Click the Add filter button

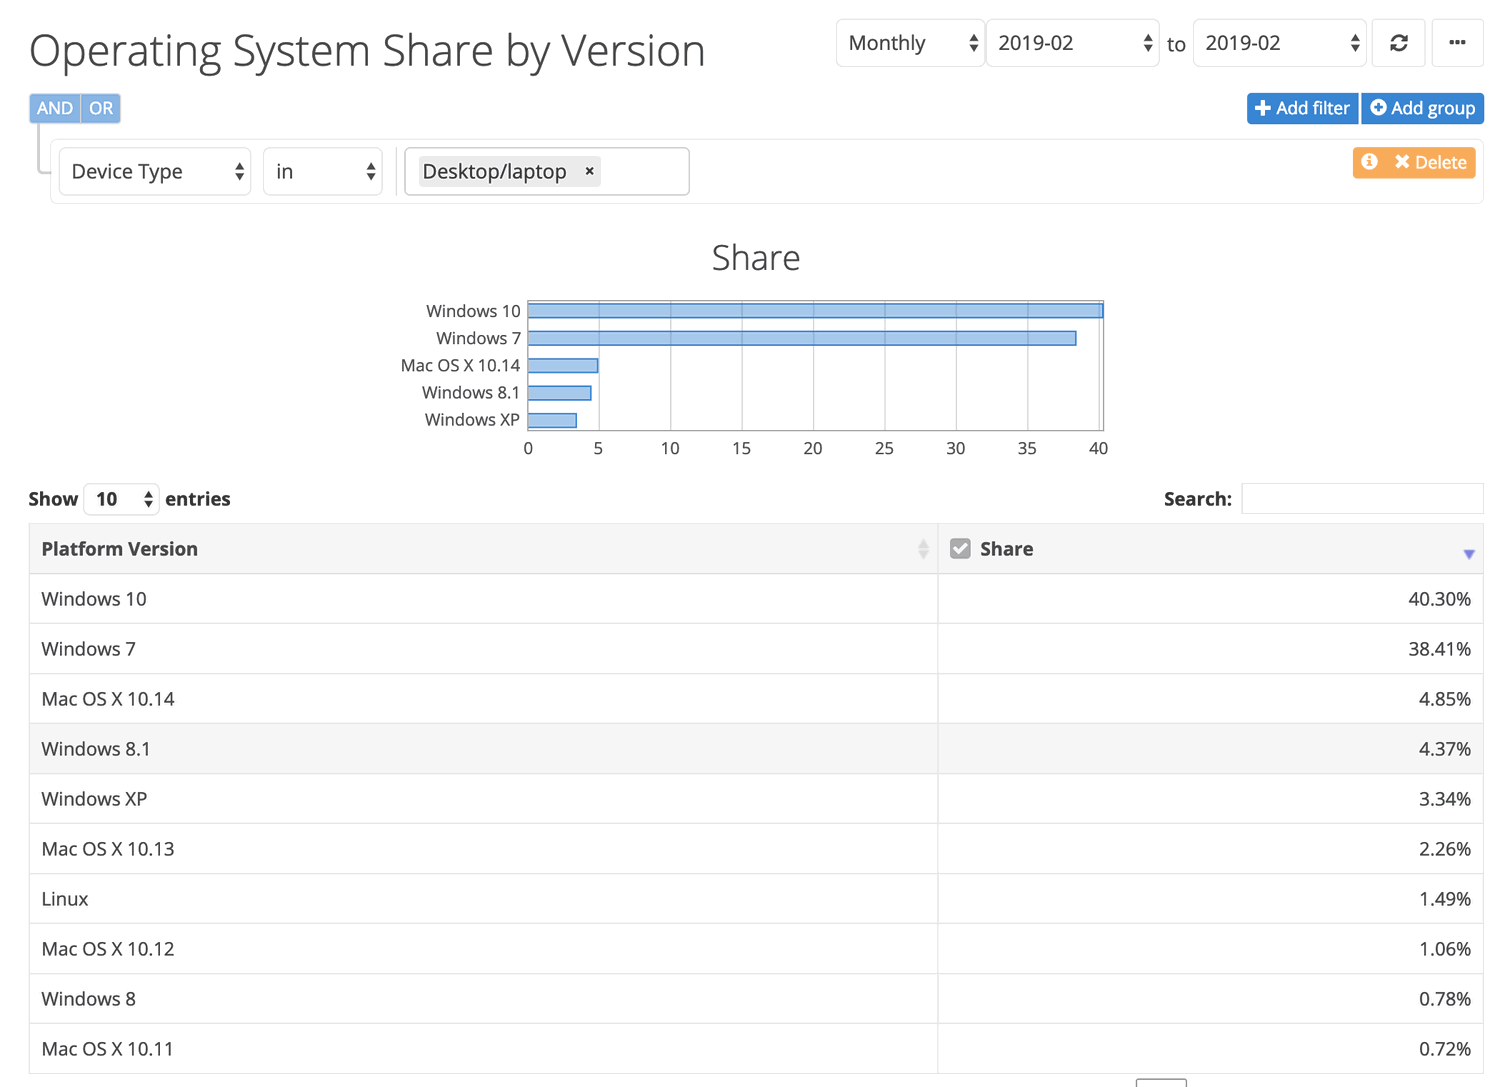point(1302,108)
